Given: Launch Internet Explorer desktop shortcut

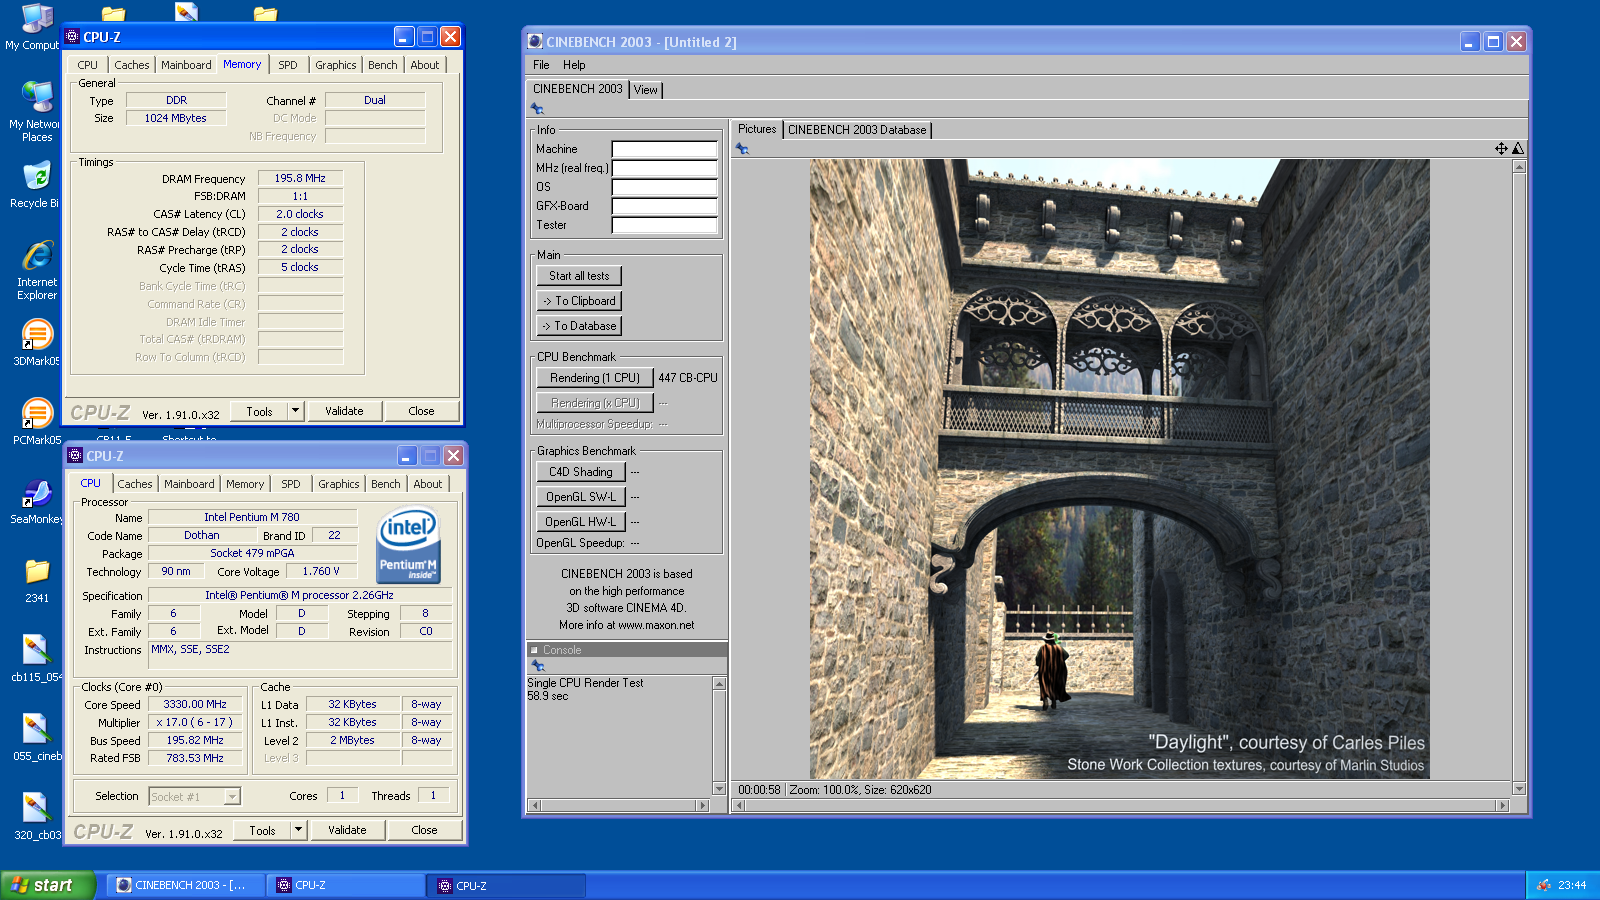Looking at the screenshot, I should [37, 256].
